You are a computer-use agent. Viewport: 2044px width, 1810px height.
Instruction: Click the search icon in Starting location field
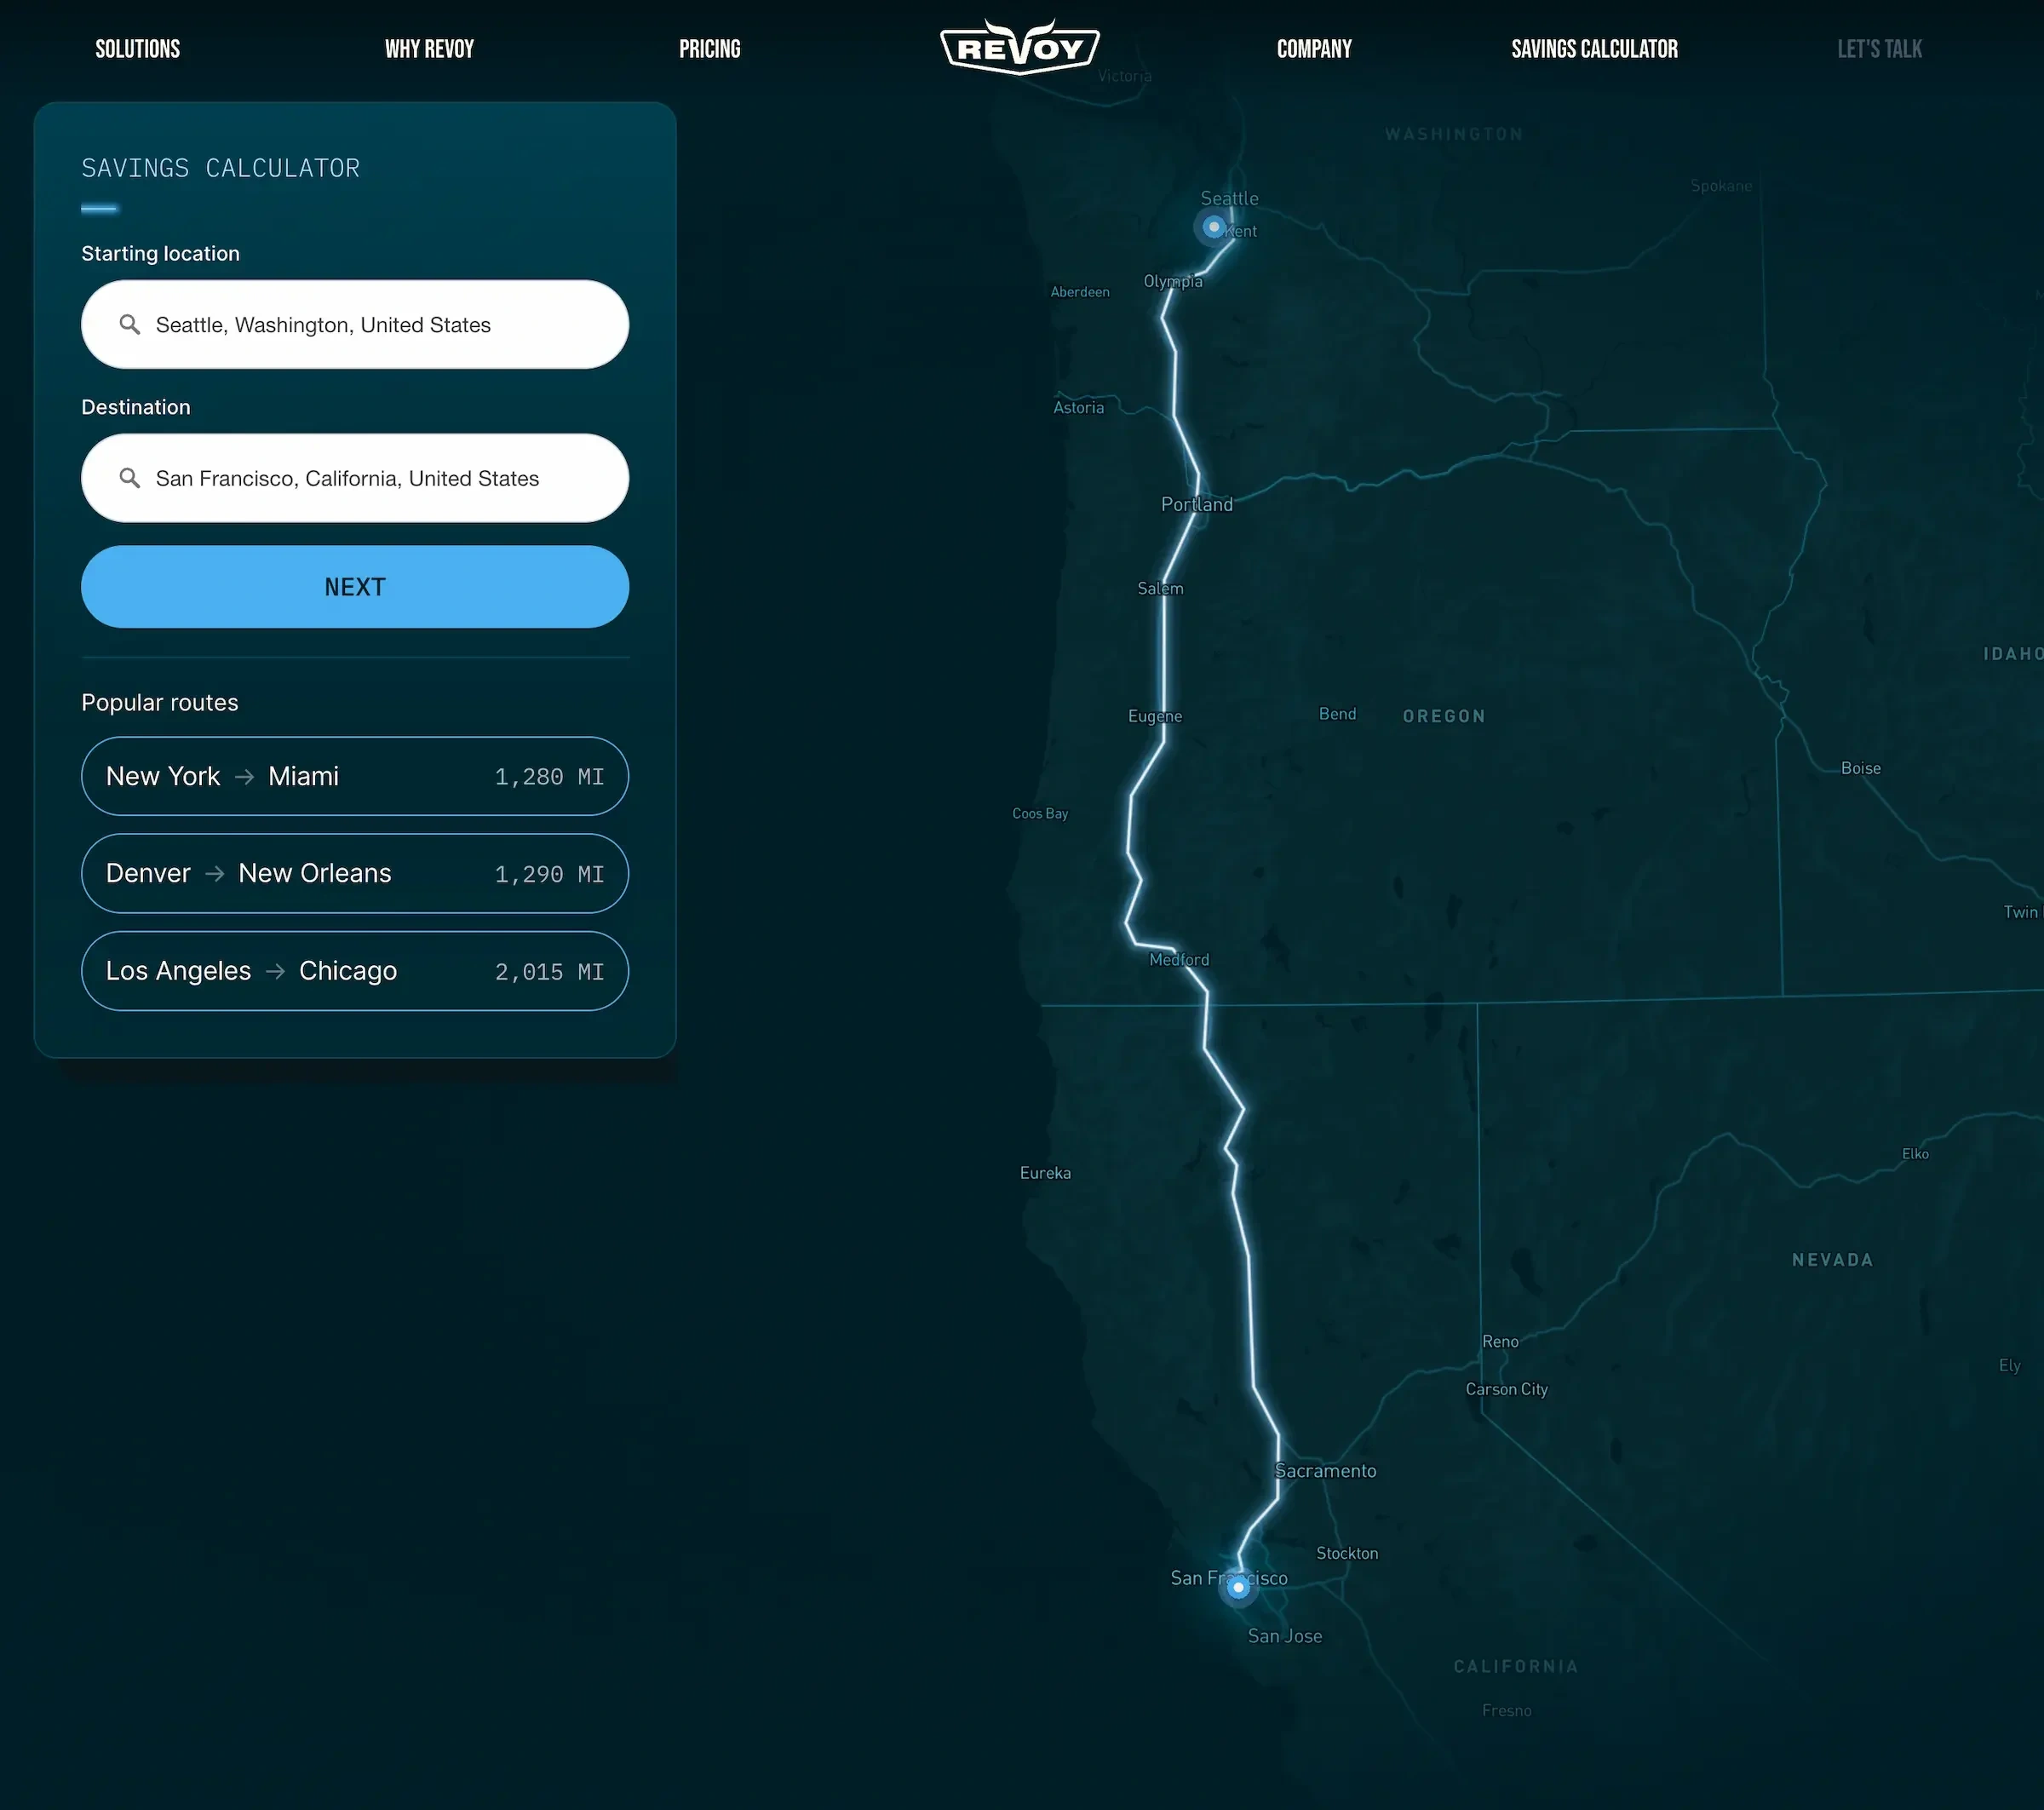[x=129, y=324]
